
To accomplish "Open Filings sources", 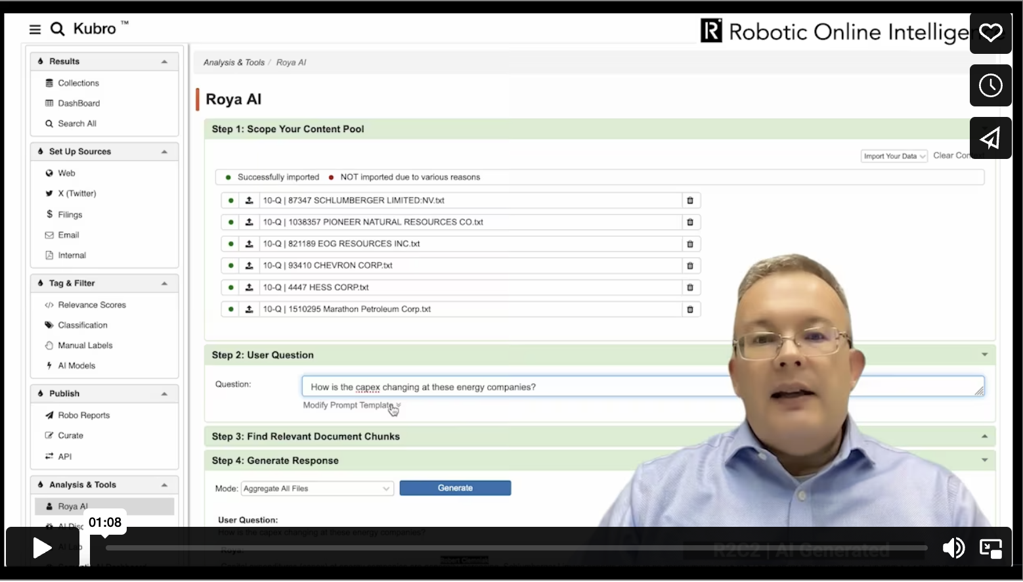I will pos(70,215).
